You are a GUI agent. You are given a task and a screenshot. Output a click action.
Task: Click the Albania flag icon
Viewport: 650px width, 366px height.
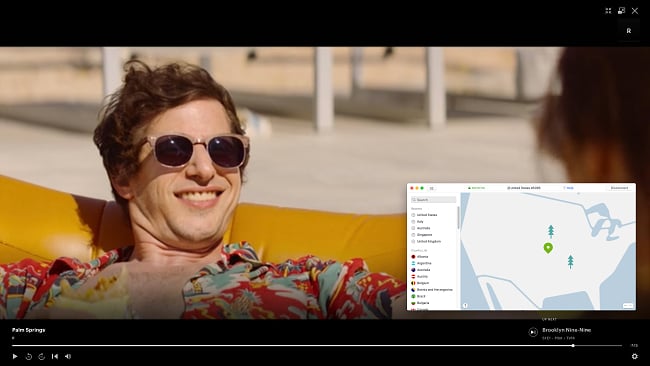(413, 257)
